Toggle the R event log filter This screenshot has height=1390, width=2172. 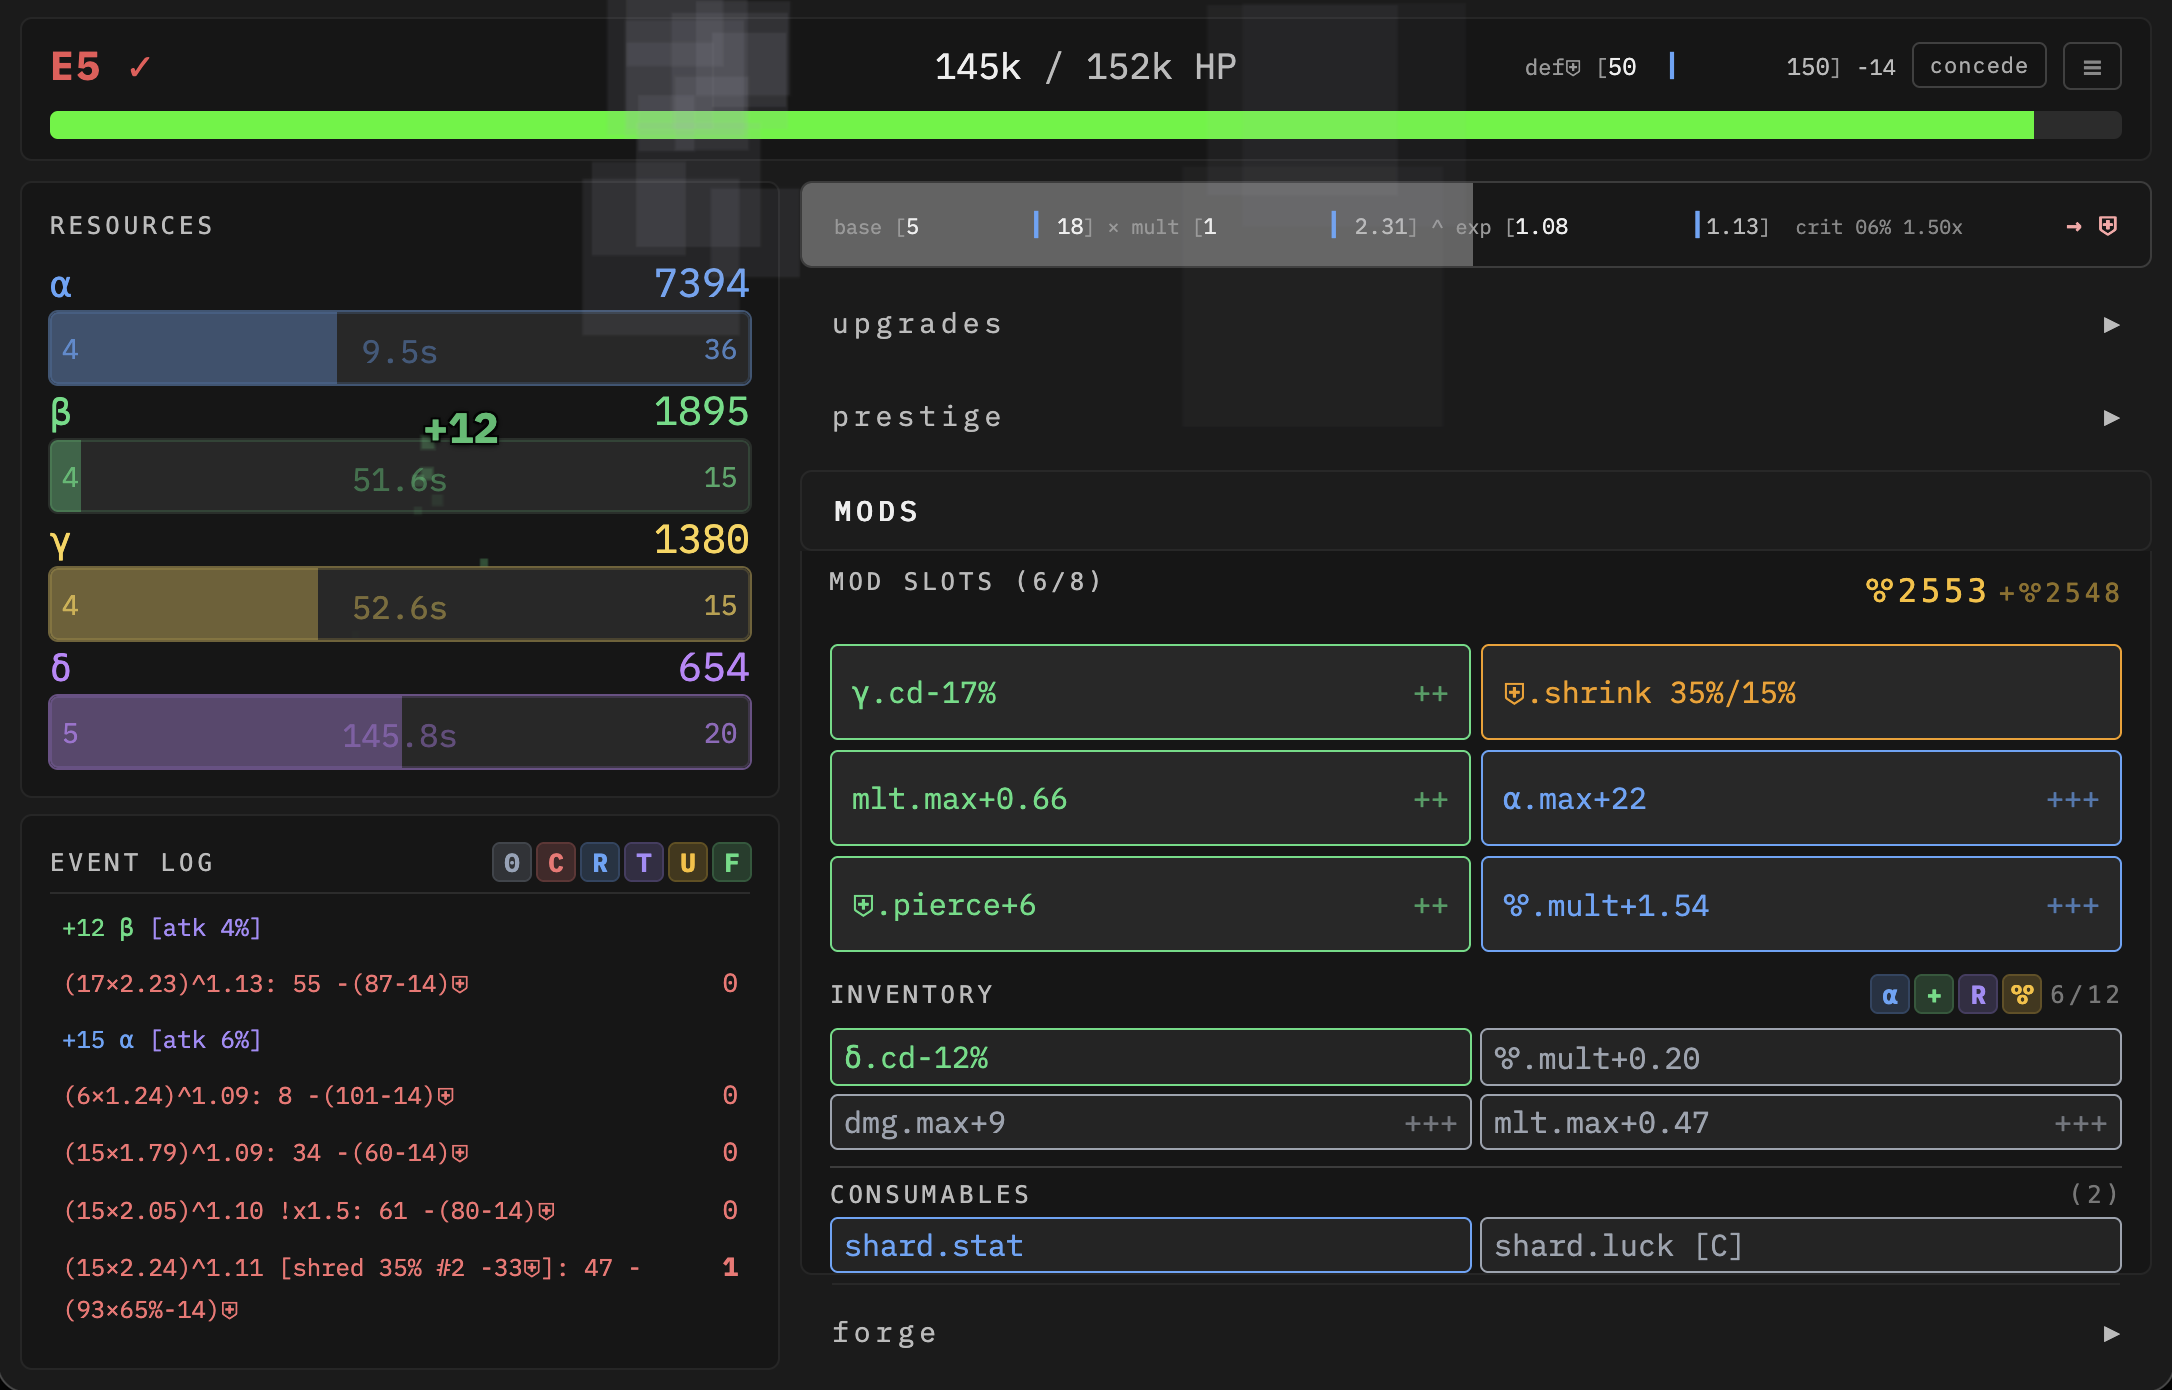point(600,863)
